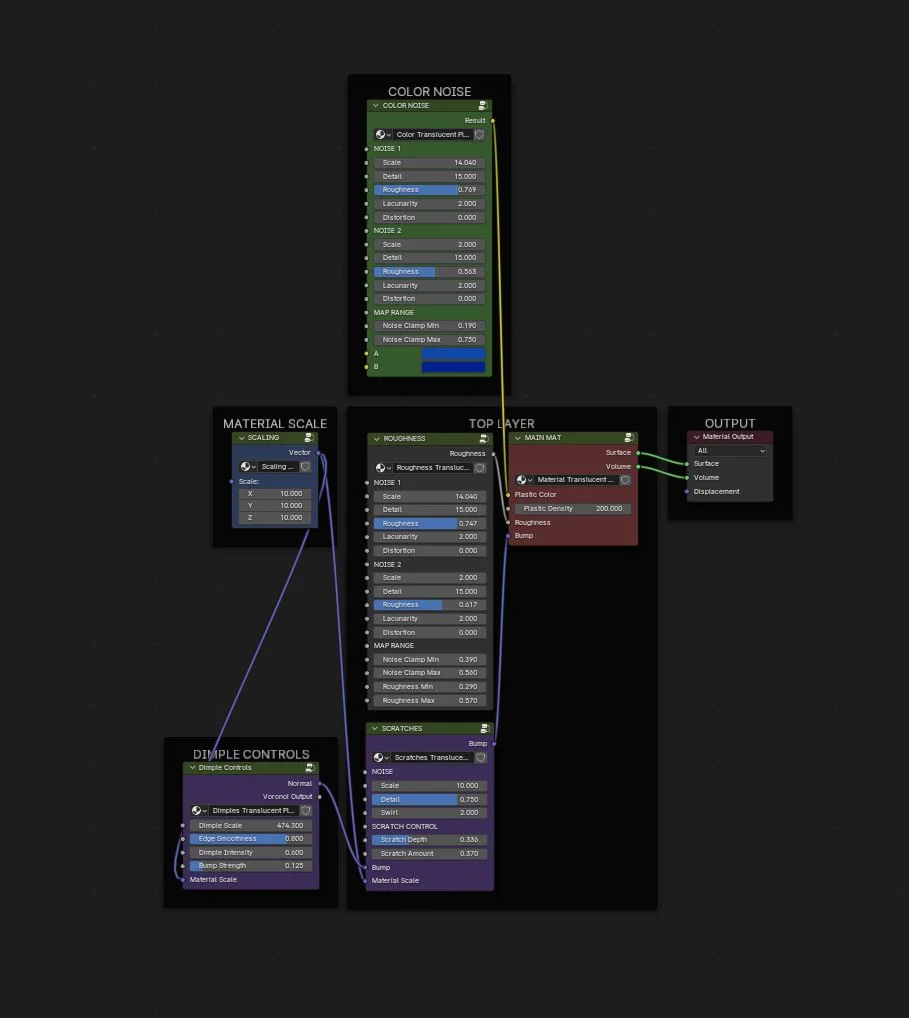Click the Plastic Density value field in MAIN MAT
The width and height of the screenshot is (909, 1018).
tap(572, 508)
